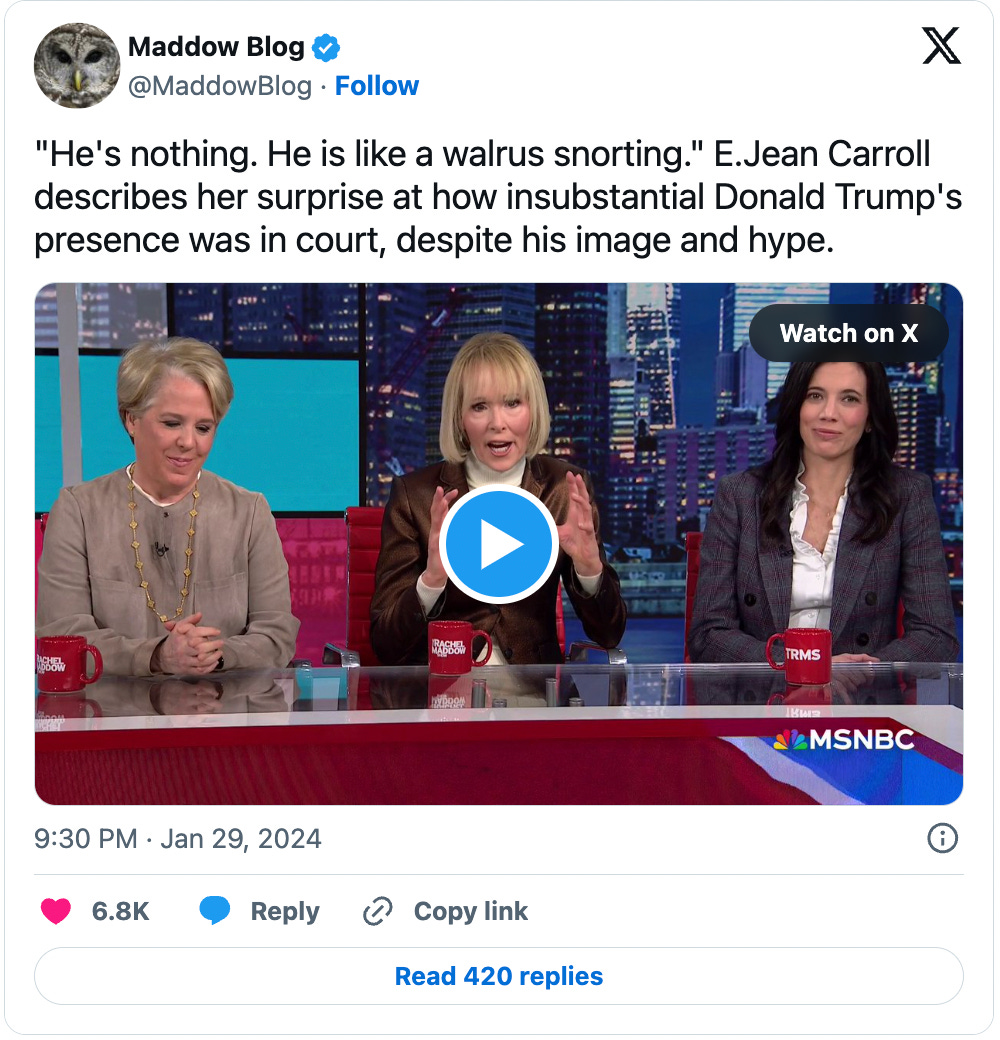The height and width of the screenshot is (1040, 1000).
Task: Open the @MaddowBlog handle link
Action: 219,86
